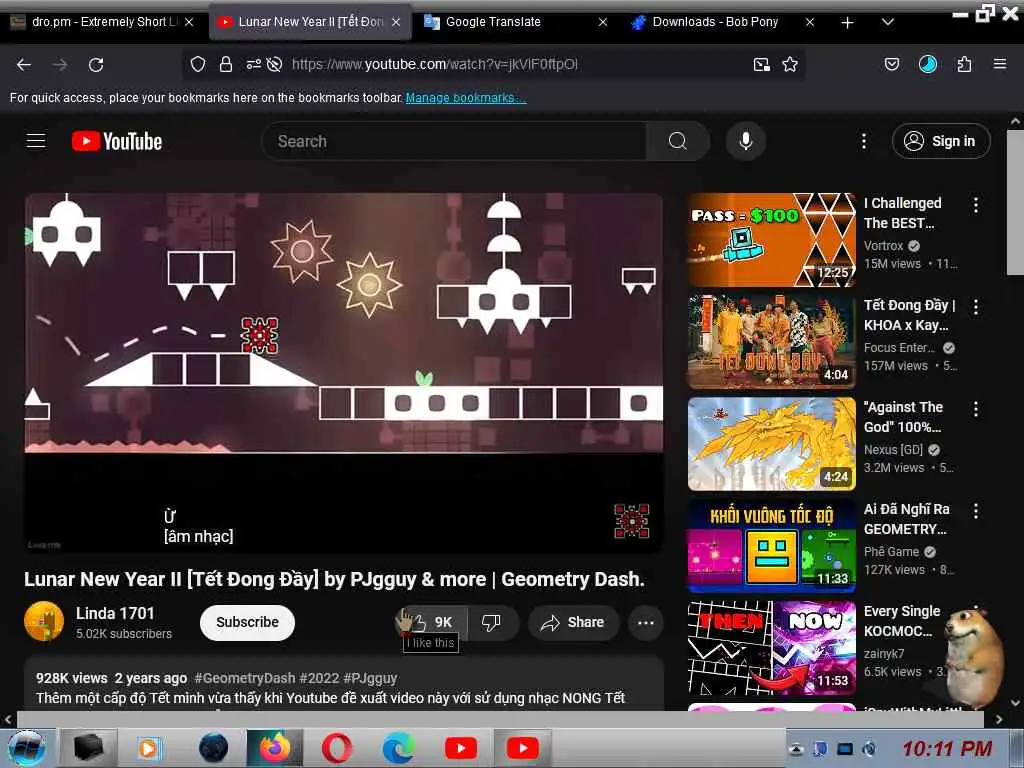Click the padlock site security icon
This screenshot has width=1024, height=768.
226,64
